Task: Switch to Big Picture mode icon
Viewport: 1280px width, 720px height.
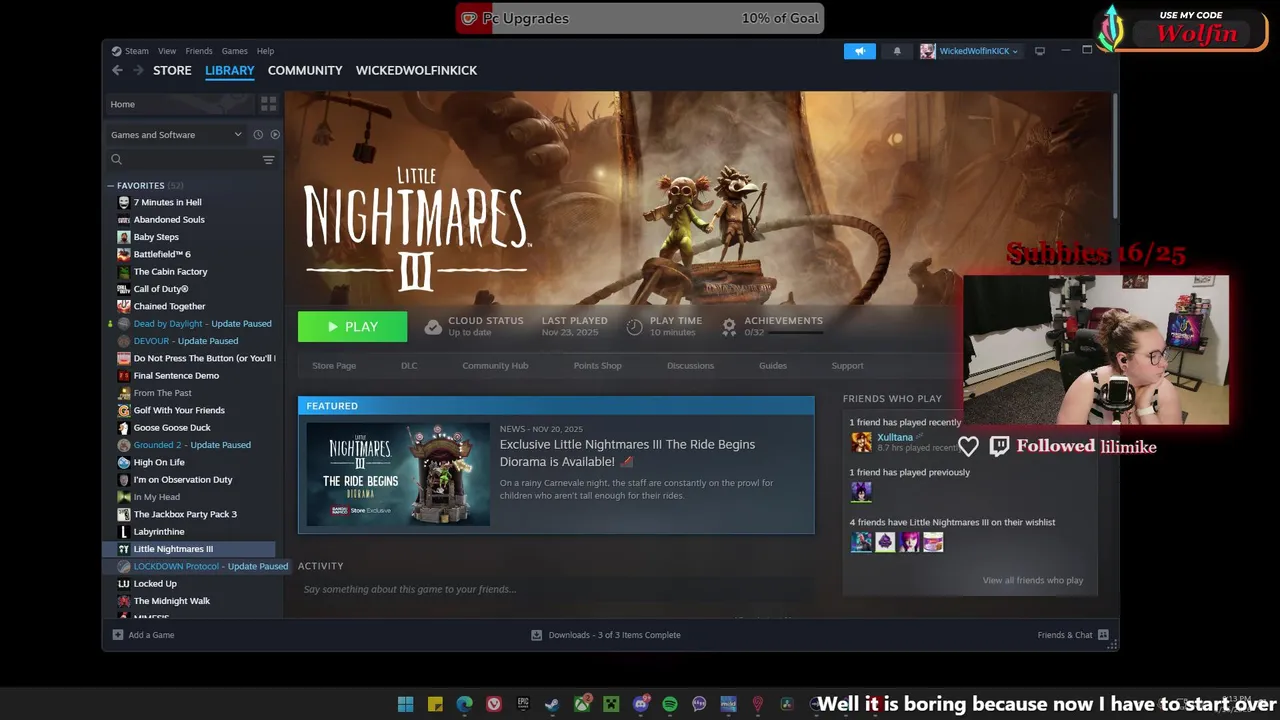Action: click(x=1040, y=51)
